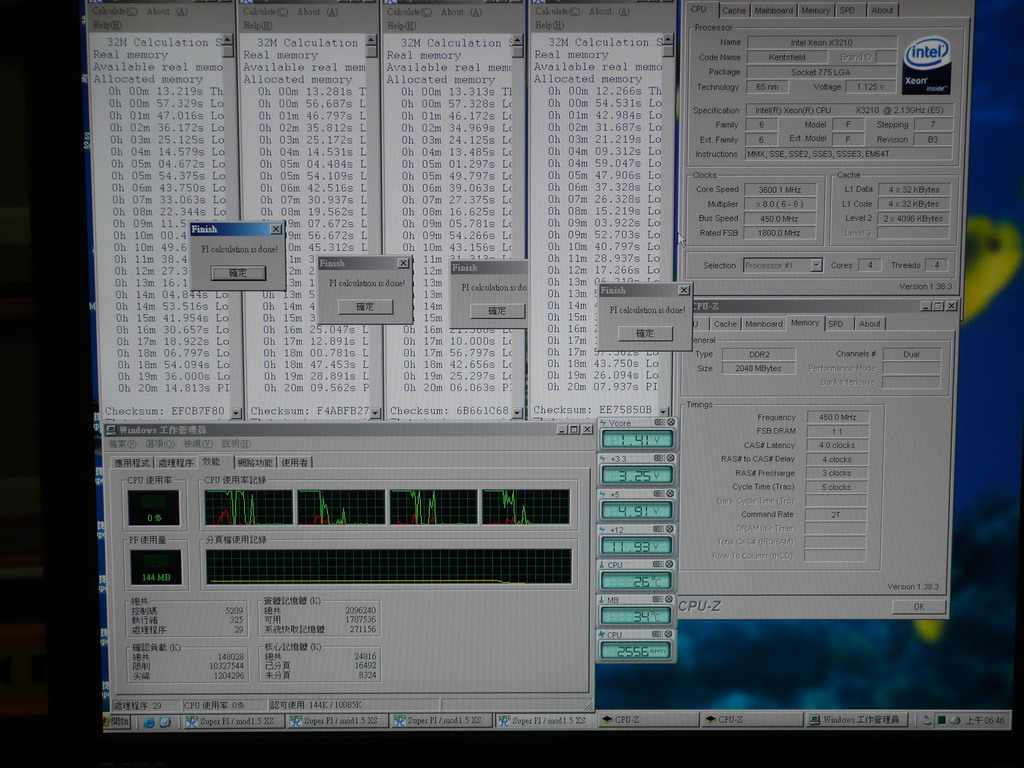Screen dimensions: 1024x768
Task: Click OK in the CPU-Z memory window
Action: point(919,607)
